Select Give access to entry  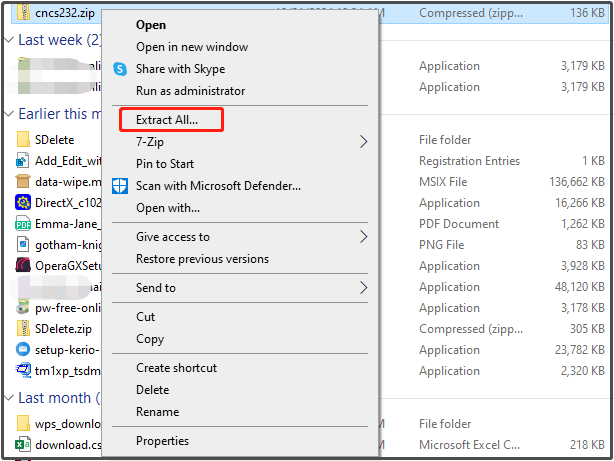[x=173, y=237]
